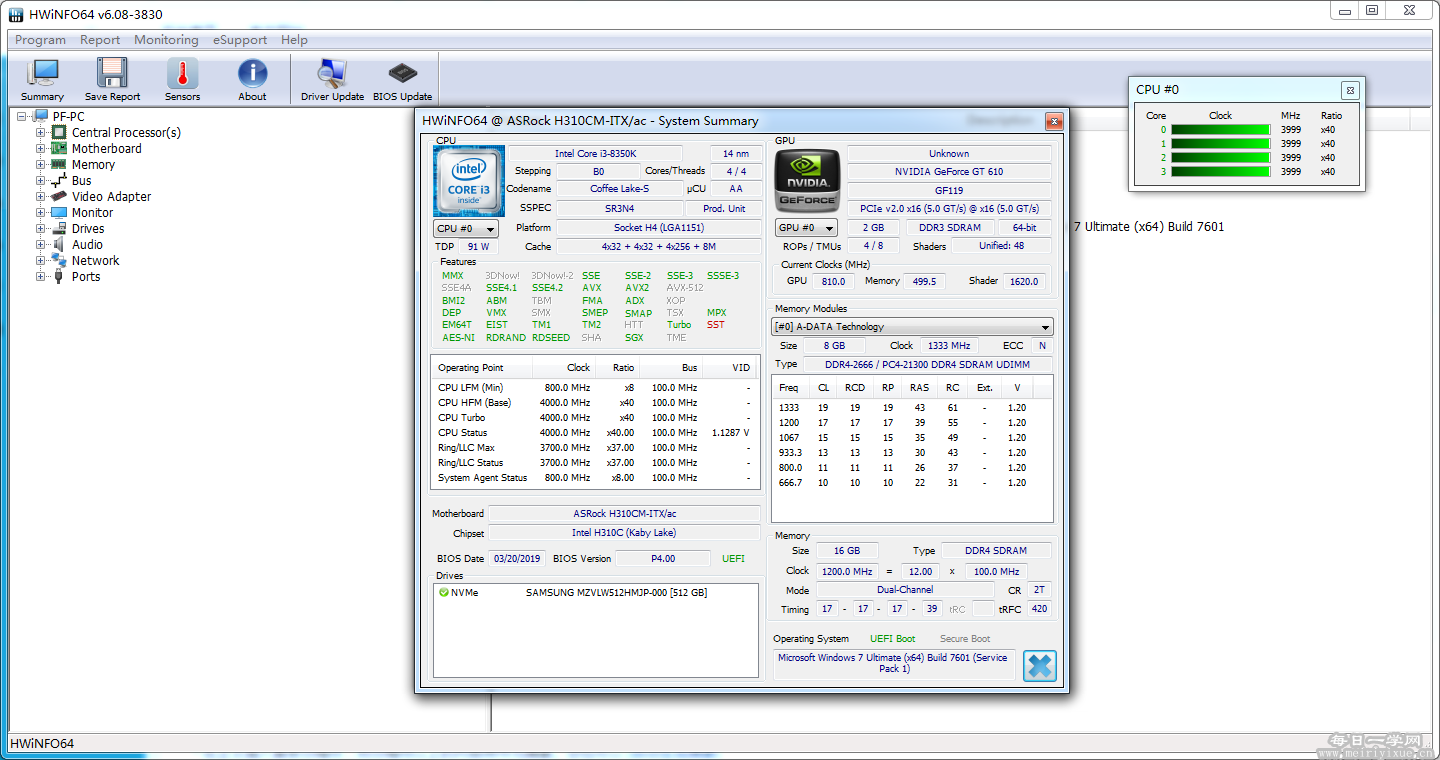Viewport: 1440px width, 760px height.
Task: Click the Intel Core i3 logo
Action: [468, 181]
